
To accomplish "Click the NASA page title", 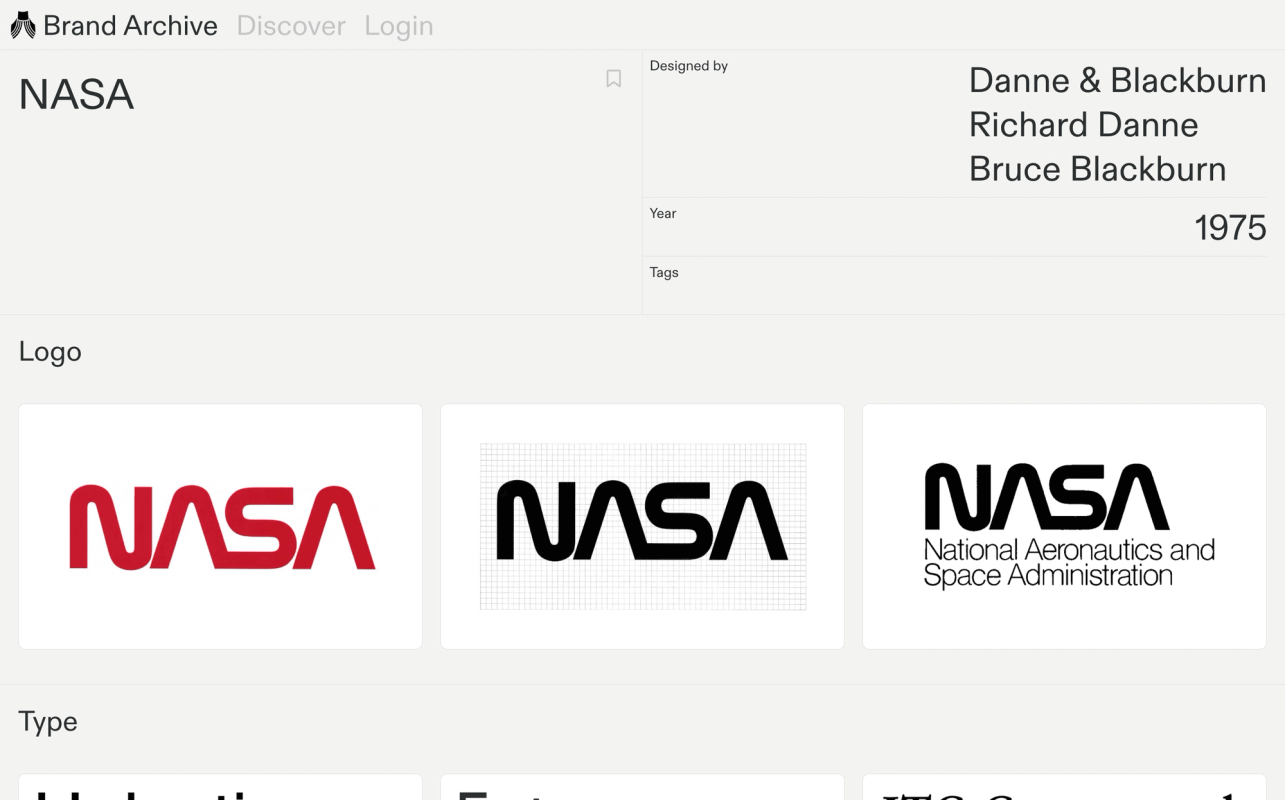I will click(x=76, y=95).
